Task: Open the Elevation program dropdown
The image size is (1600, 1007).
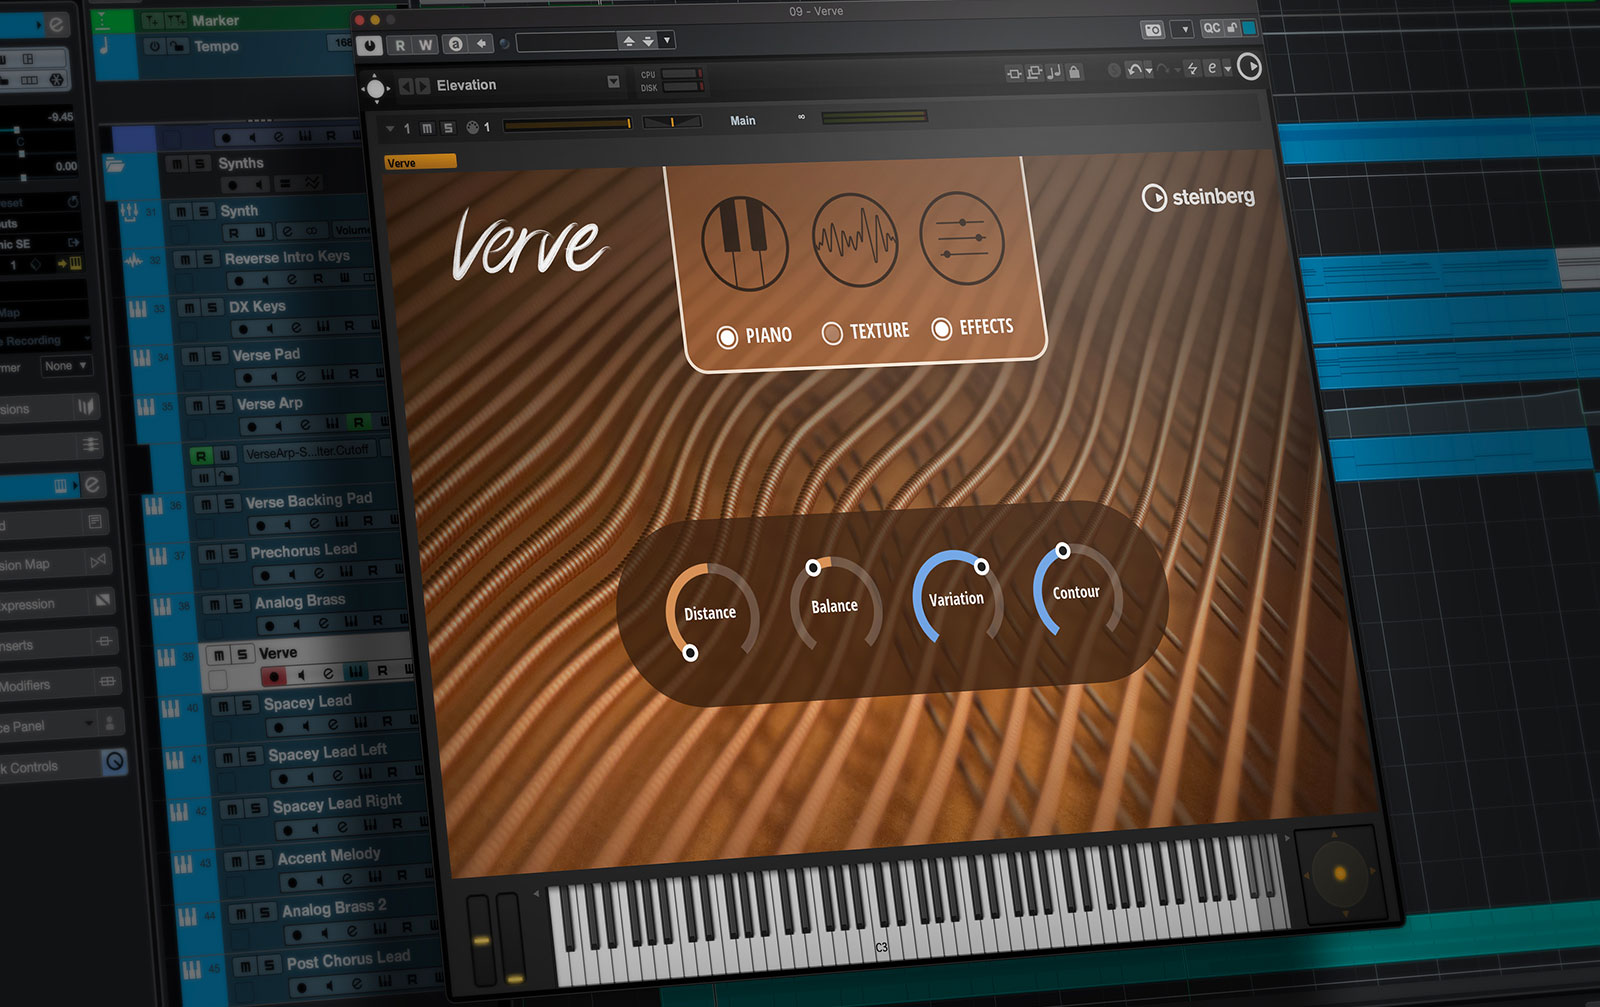Action: coord(613,82)
